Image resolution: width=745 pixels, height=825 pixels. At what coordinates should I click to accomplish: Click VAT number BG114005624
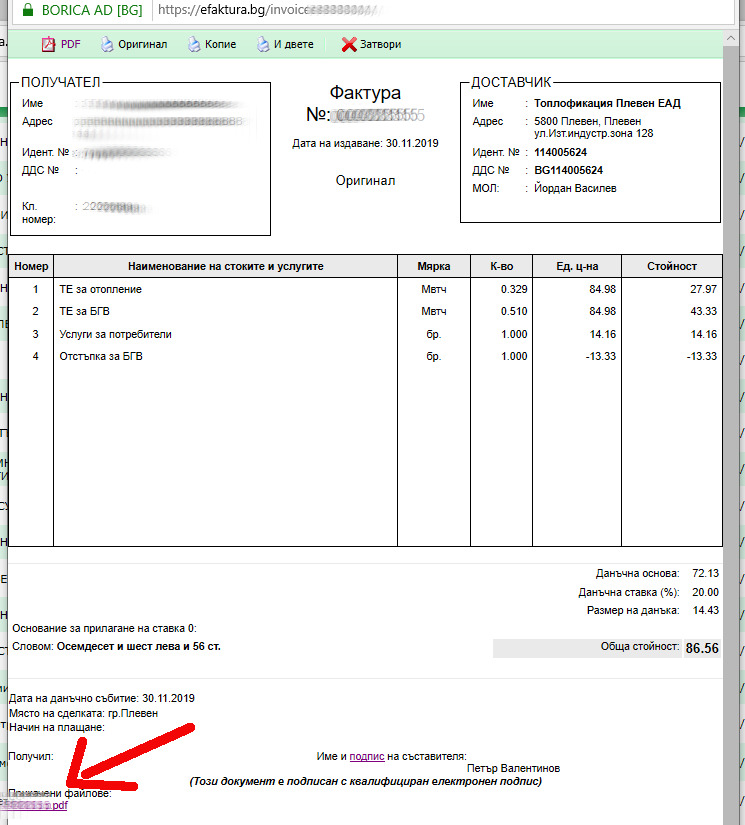click(568, 170)
